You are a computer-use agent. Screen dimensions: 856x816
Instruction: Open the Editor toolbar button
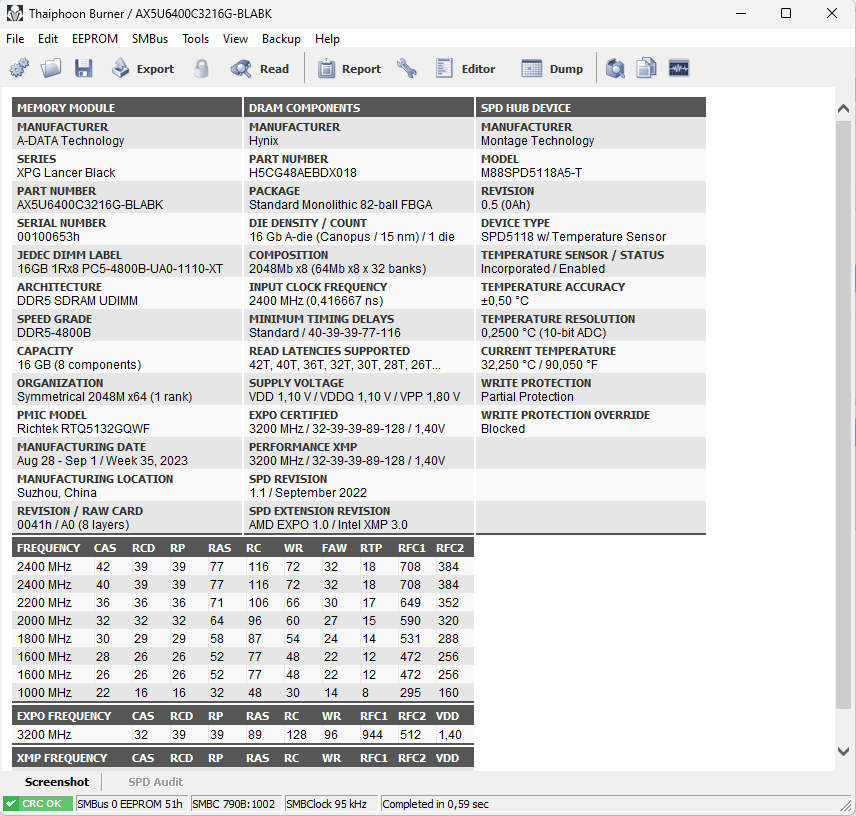[466, 69]
